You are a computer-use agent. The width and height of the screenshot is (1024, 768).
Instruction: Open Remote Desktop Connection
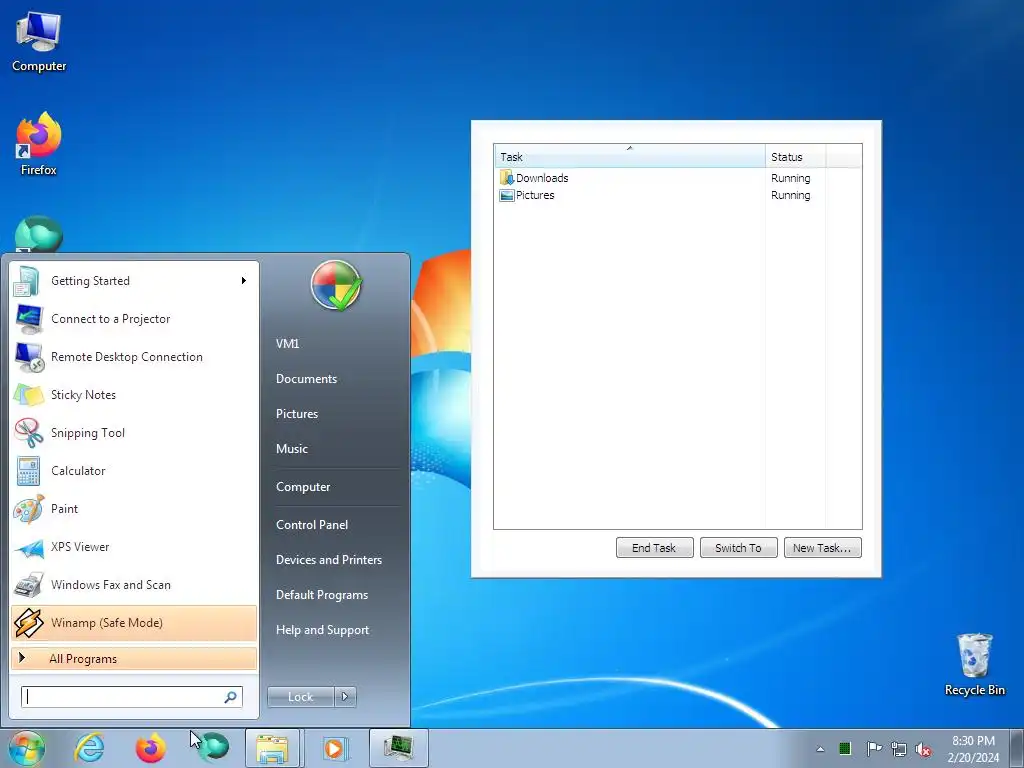click(134, 357)
